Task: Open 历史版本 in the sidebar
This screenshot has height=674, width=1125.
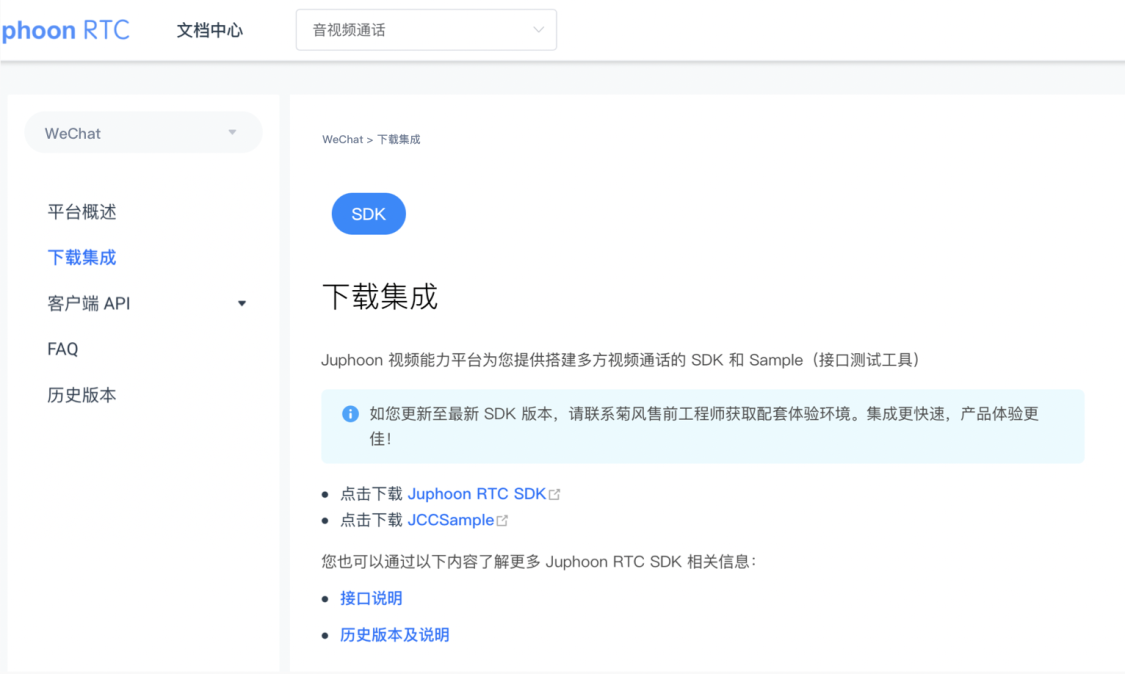Action: [x=82, y=395]
